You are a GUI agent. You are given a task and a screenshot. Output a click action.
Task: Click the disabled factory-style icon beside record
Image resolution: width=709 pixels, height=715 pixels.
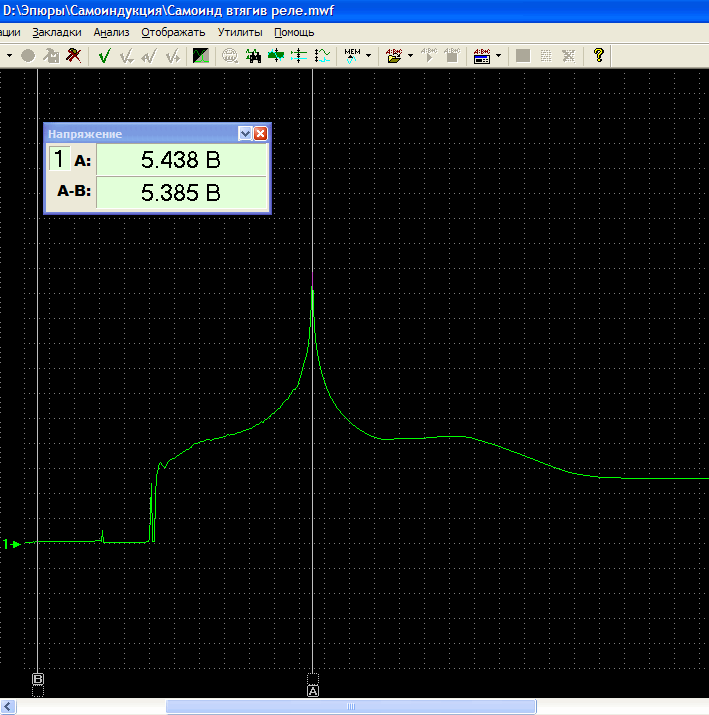(x=51, y=56)
